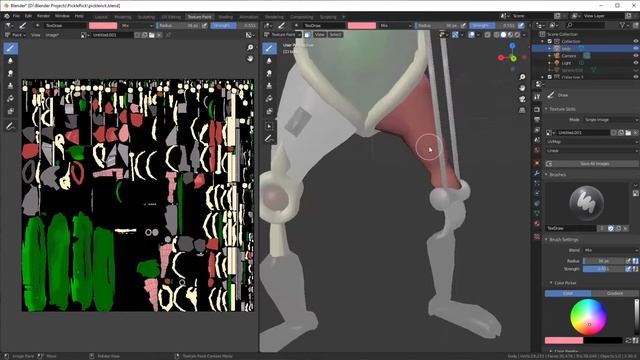Screen dimensions: 640x360
Task: Toggle visibility of Collection in outliner
Action: tap(636, 41)
